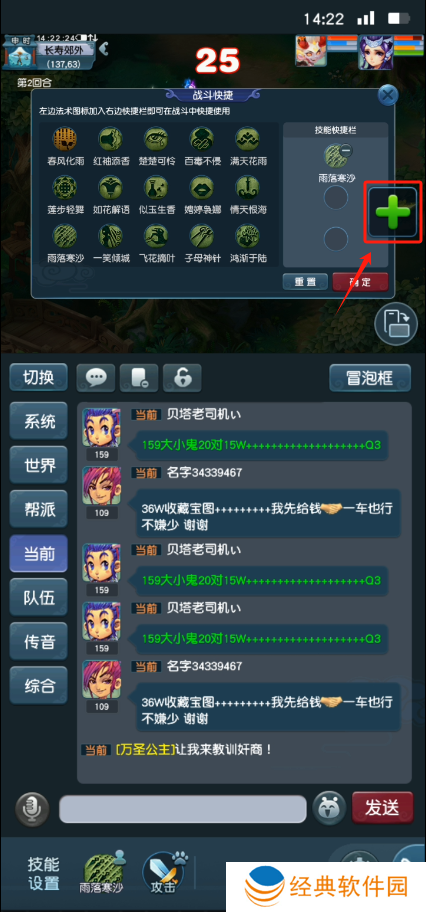Tap the green plus add button
The image size is (426, 912).
393,212
